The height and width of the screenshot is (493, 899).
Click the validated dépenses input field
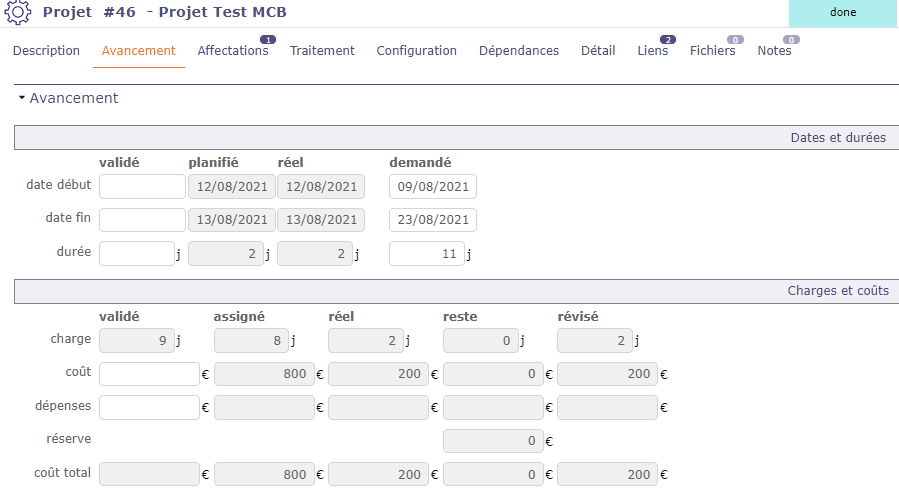pyautogui.click(x=149, y=407)
